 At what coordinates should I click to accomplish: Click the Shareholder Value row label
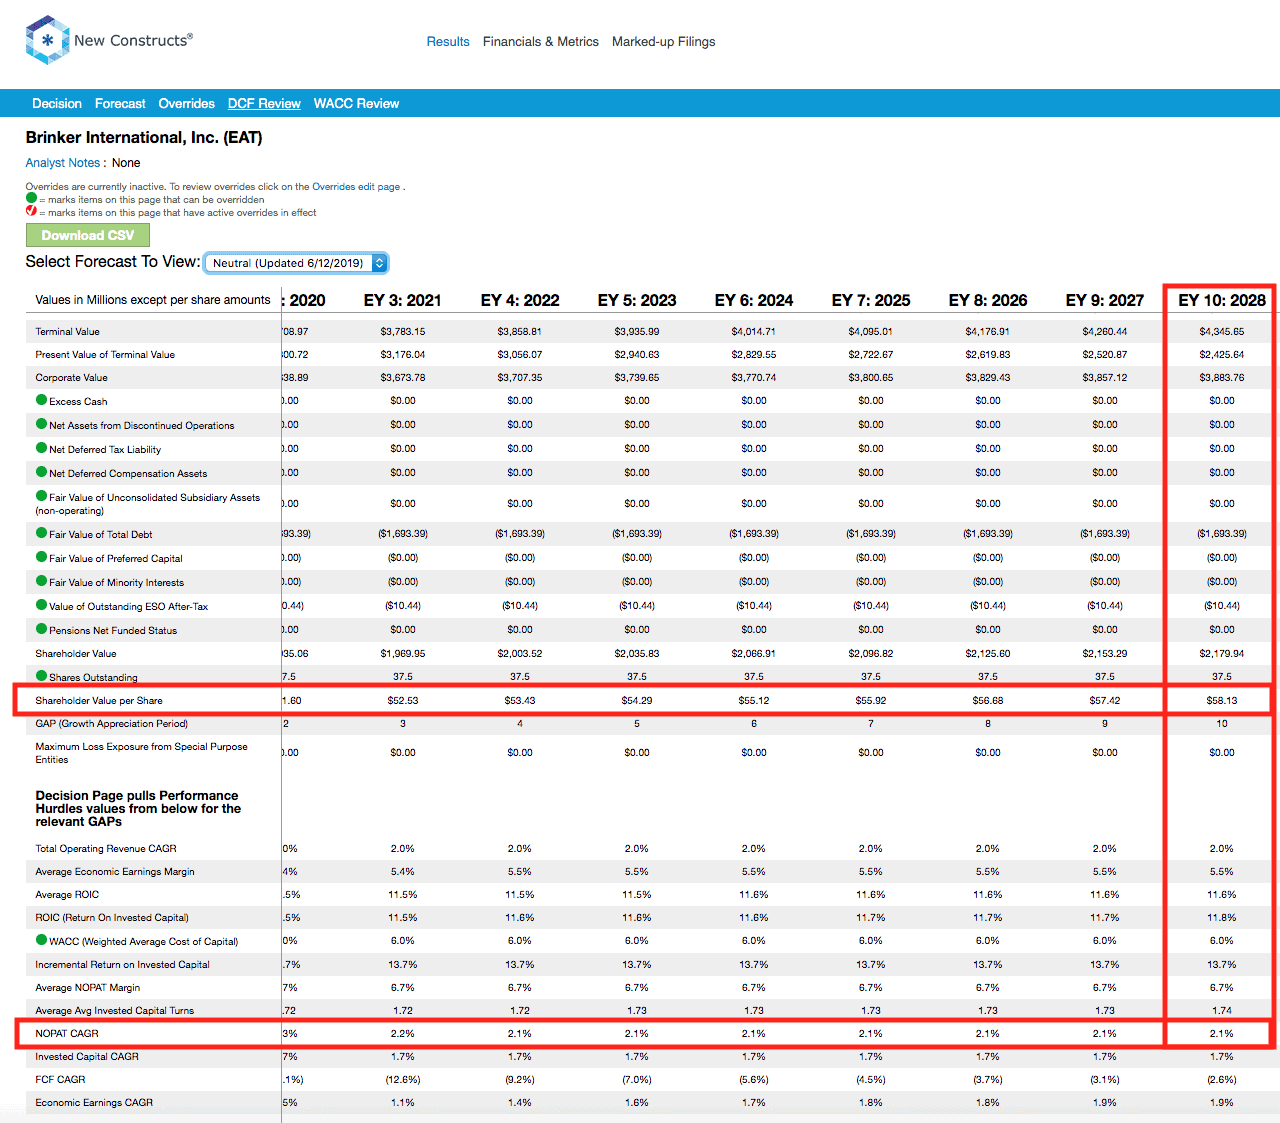click(x=76, y=654)
